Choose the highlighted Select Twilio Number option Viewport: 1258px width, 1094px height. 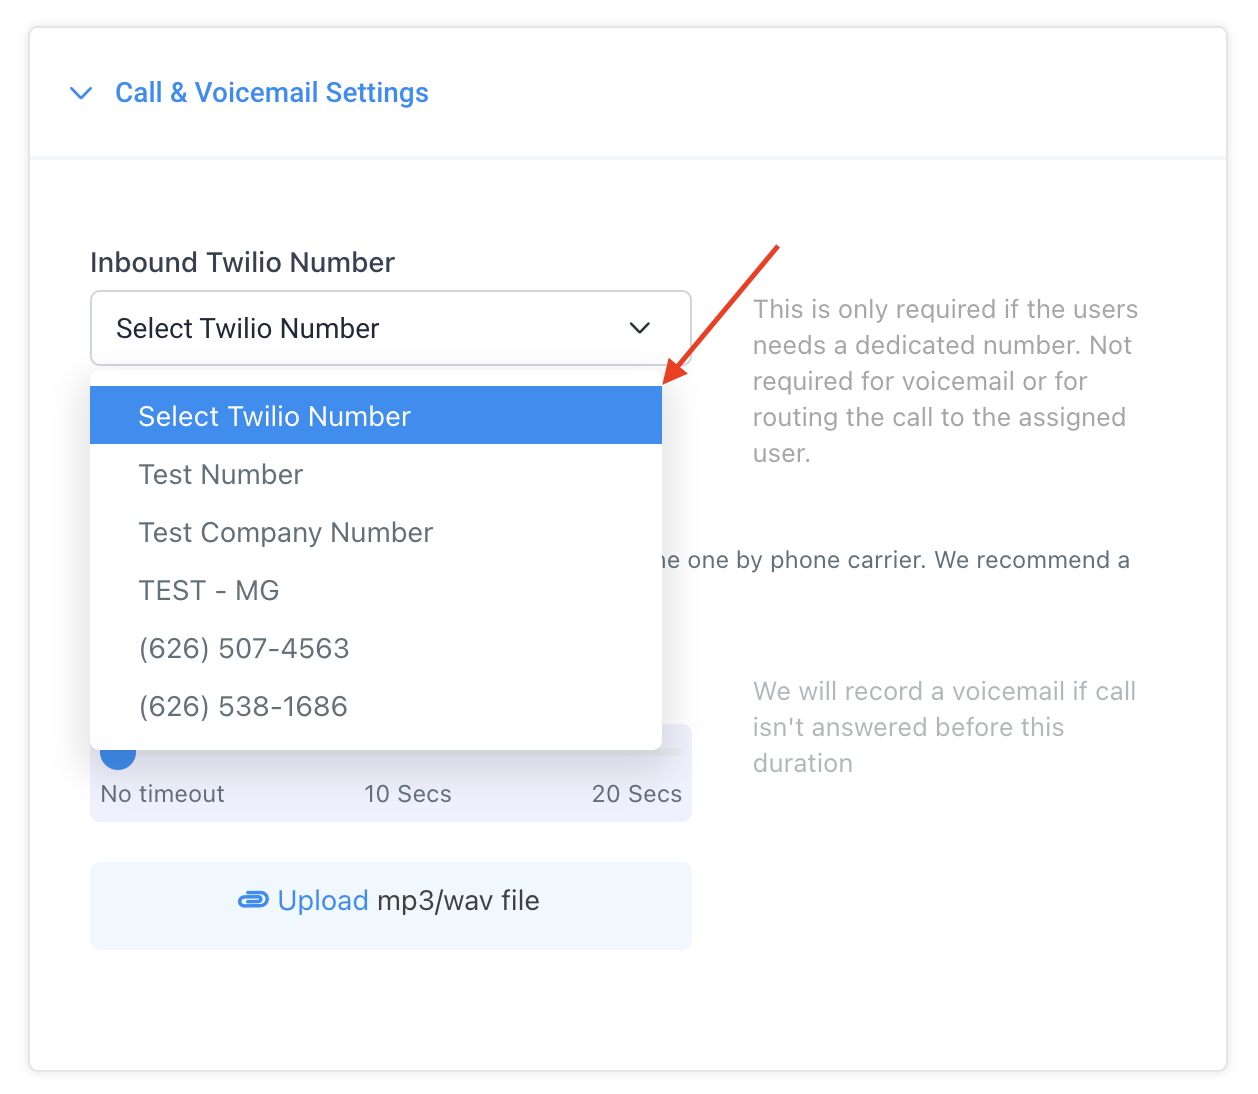376,415
